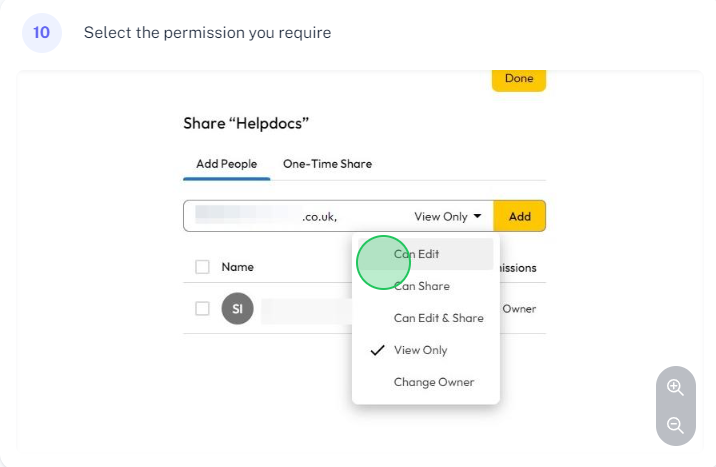This screenshot has height=467, width=716.
Task: Click the email address input field
Action: (x=297, y=216)
